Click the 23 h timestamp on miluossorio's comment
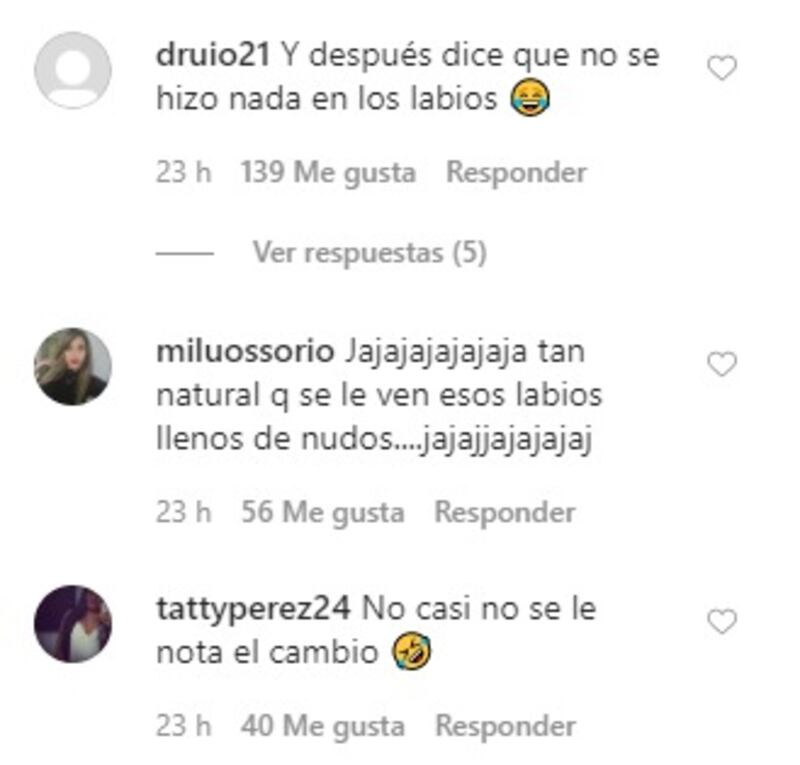 183,512
